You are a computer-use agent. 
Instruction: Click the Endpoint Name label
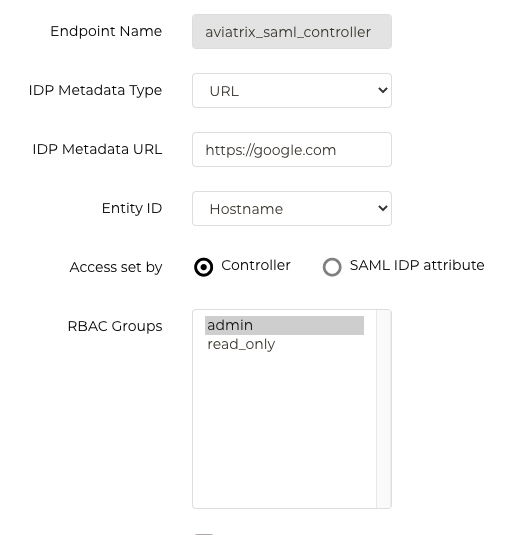click(106, 31)
